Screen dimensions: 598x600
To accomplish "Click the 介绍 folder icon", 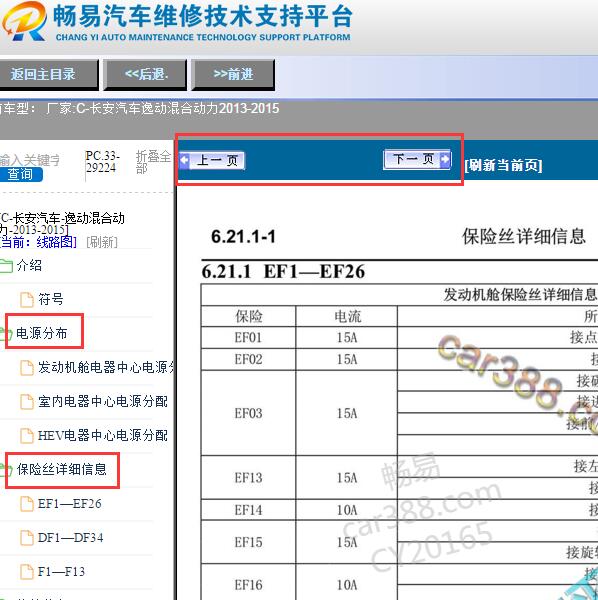I will tap(6, 266).
